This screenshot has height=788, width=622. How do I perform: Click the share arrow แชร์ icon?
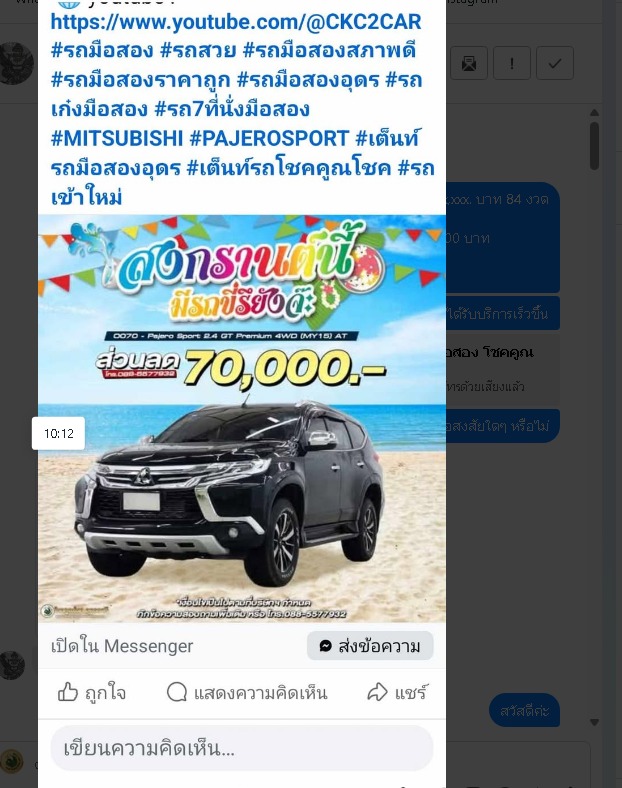[x=377, y=692]
